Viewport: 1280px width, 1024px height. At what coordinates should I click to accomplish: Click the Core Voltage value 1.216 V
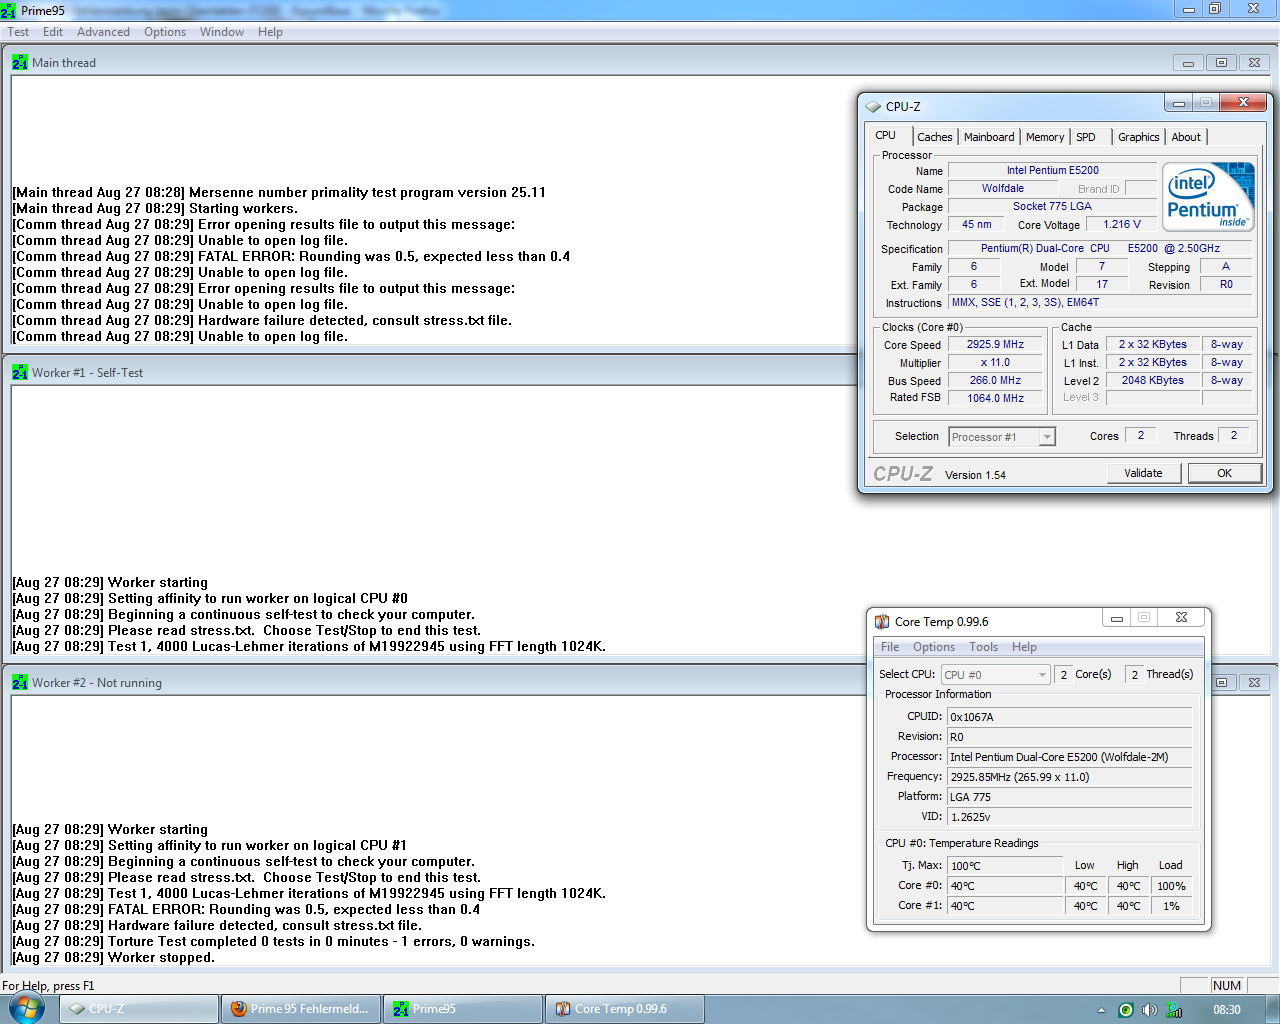pos(1122,225)
